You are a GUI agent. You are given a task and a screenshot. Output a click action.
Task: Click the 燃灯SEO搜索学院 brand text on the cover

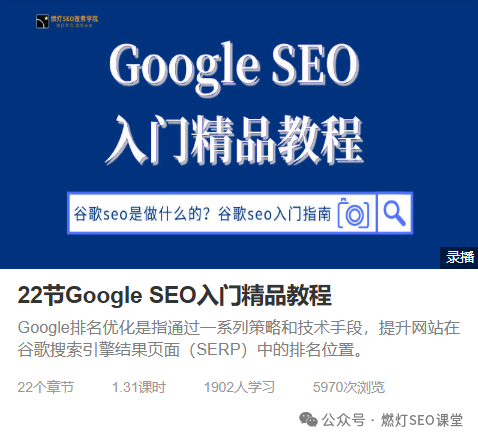pos(74,19)
